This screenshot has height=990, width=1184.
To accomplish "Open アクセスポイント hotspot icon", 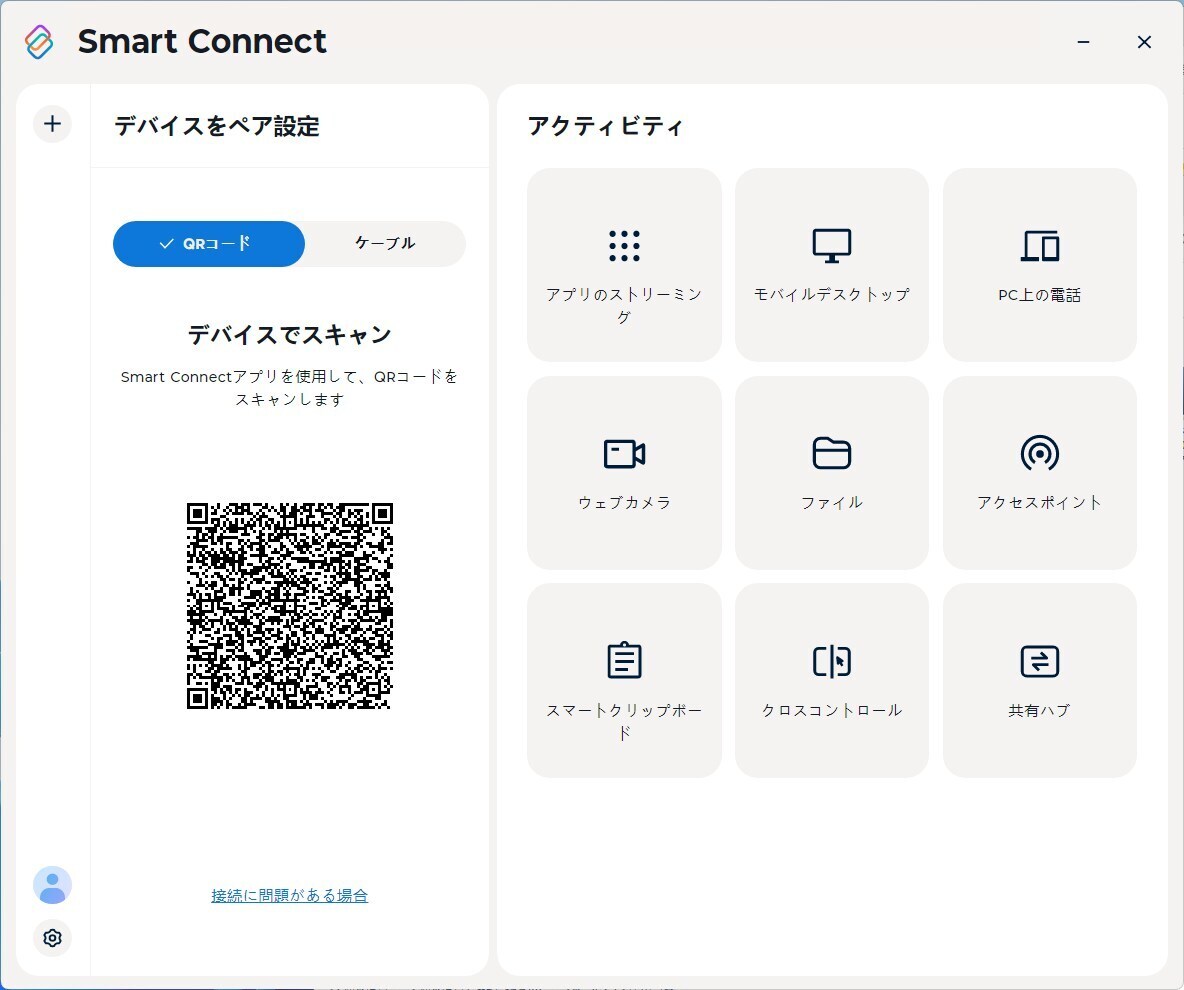I will point(1040,453).
